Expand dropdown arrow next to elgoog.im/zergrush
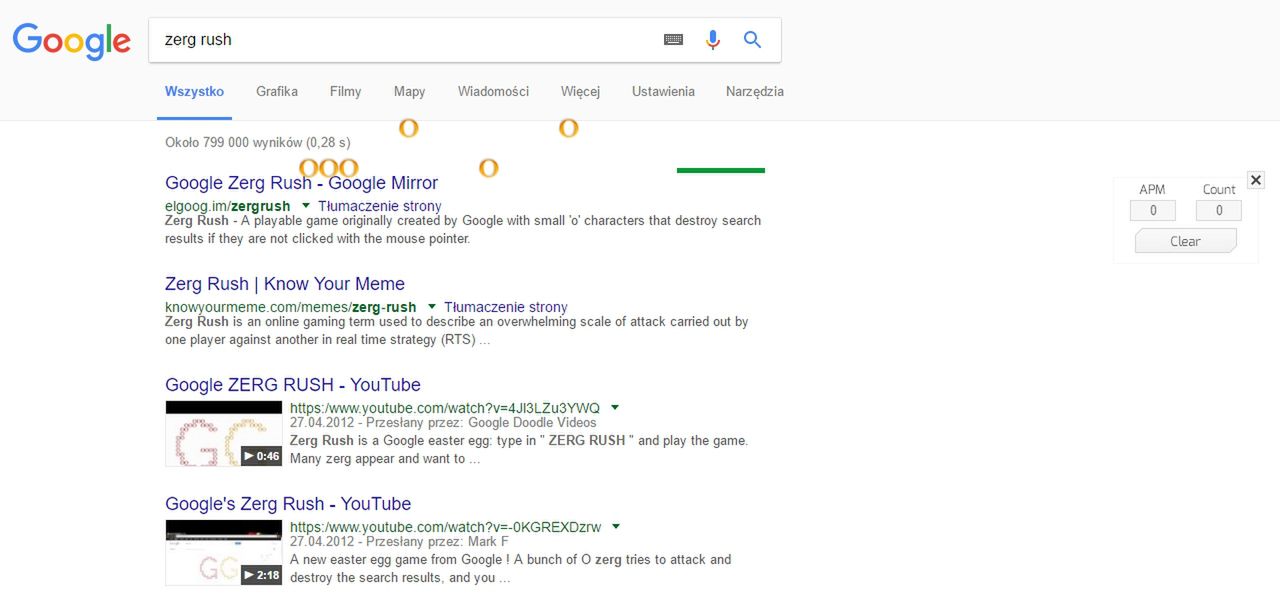Screen dimensions: 1280x600 306,205
